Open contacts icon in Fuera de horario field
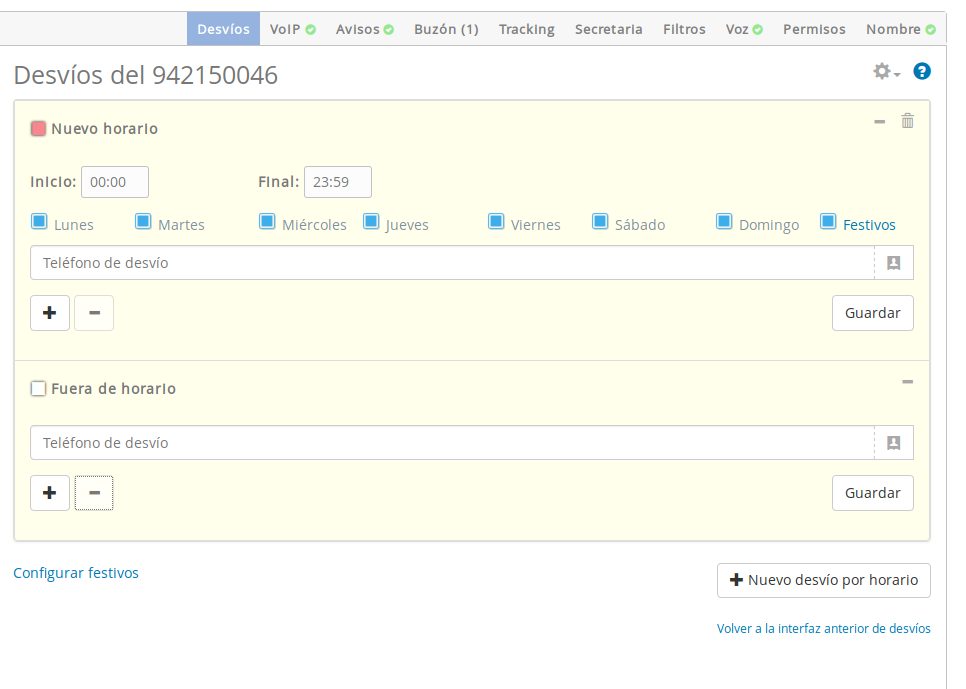The height and width of the screenshot is (689, 966). 894,443
